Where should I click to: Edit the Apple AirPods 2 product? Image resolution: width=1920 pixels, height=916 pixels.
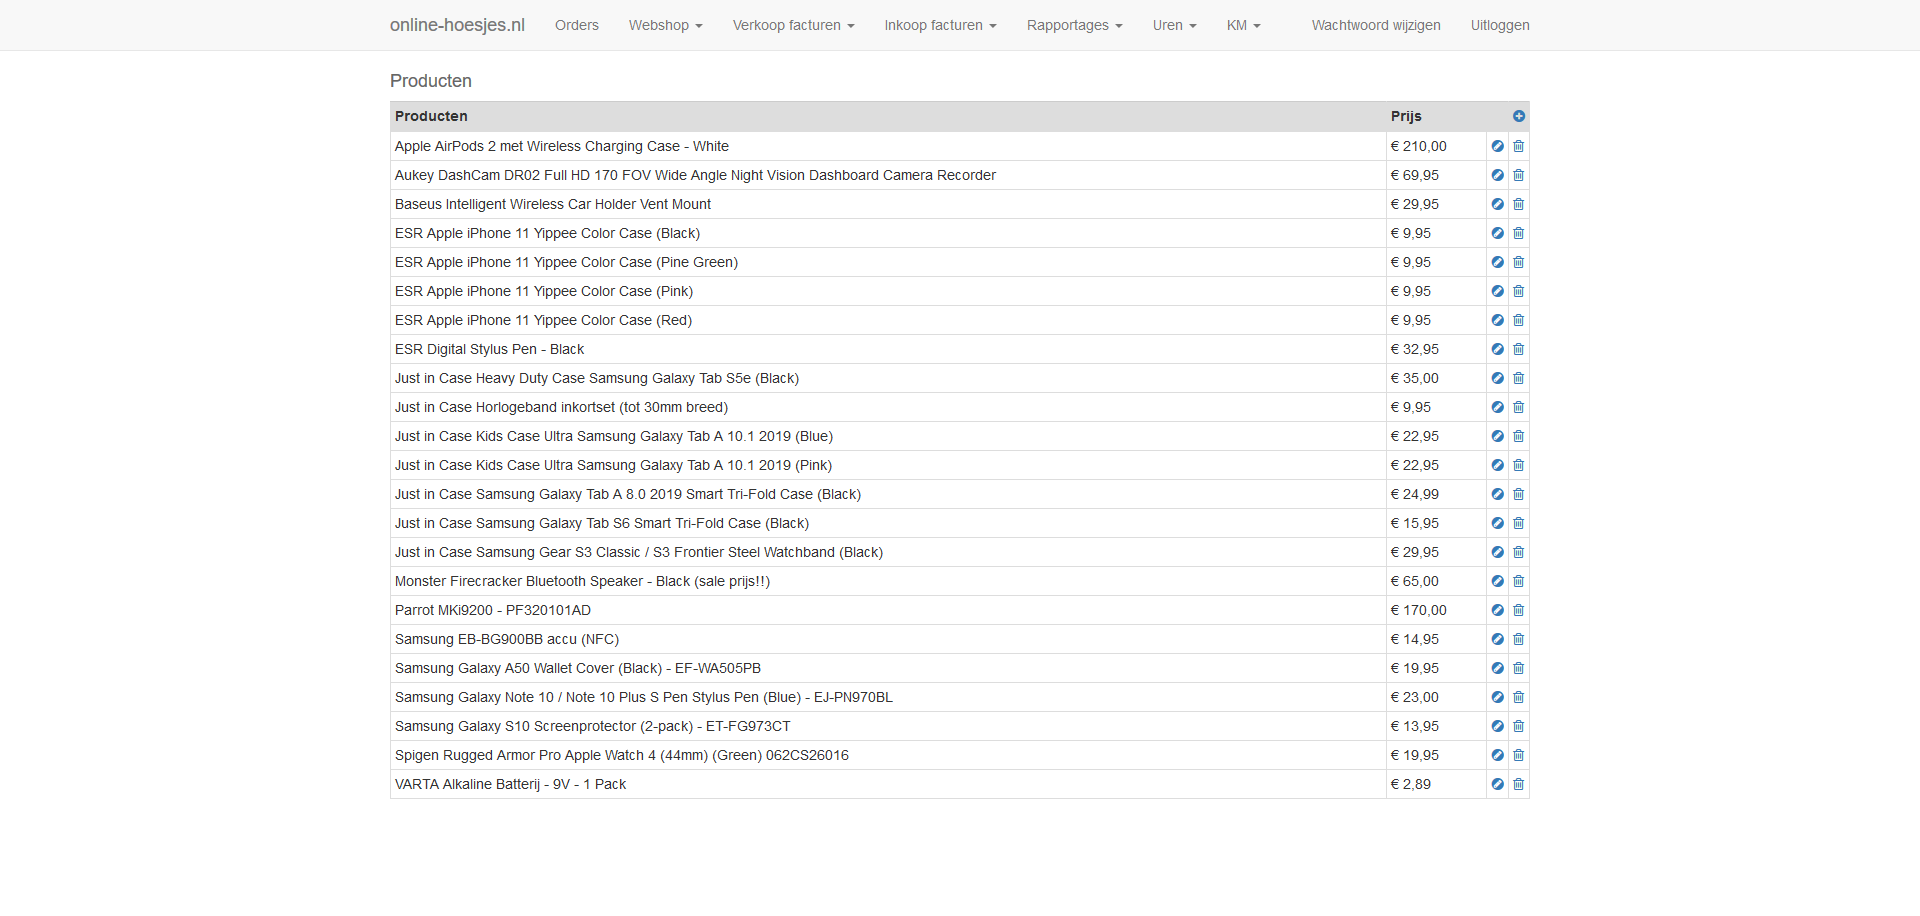tap(1497, 146)
